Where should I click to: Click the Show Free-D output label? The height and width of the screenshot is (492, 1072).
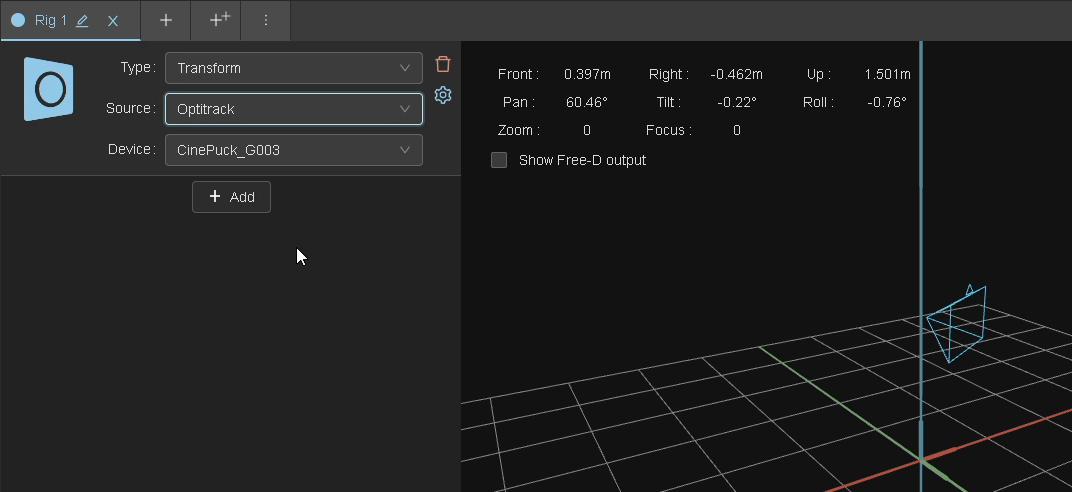(x=582, y=160)
